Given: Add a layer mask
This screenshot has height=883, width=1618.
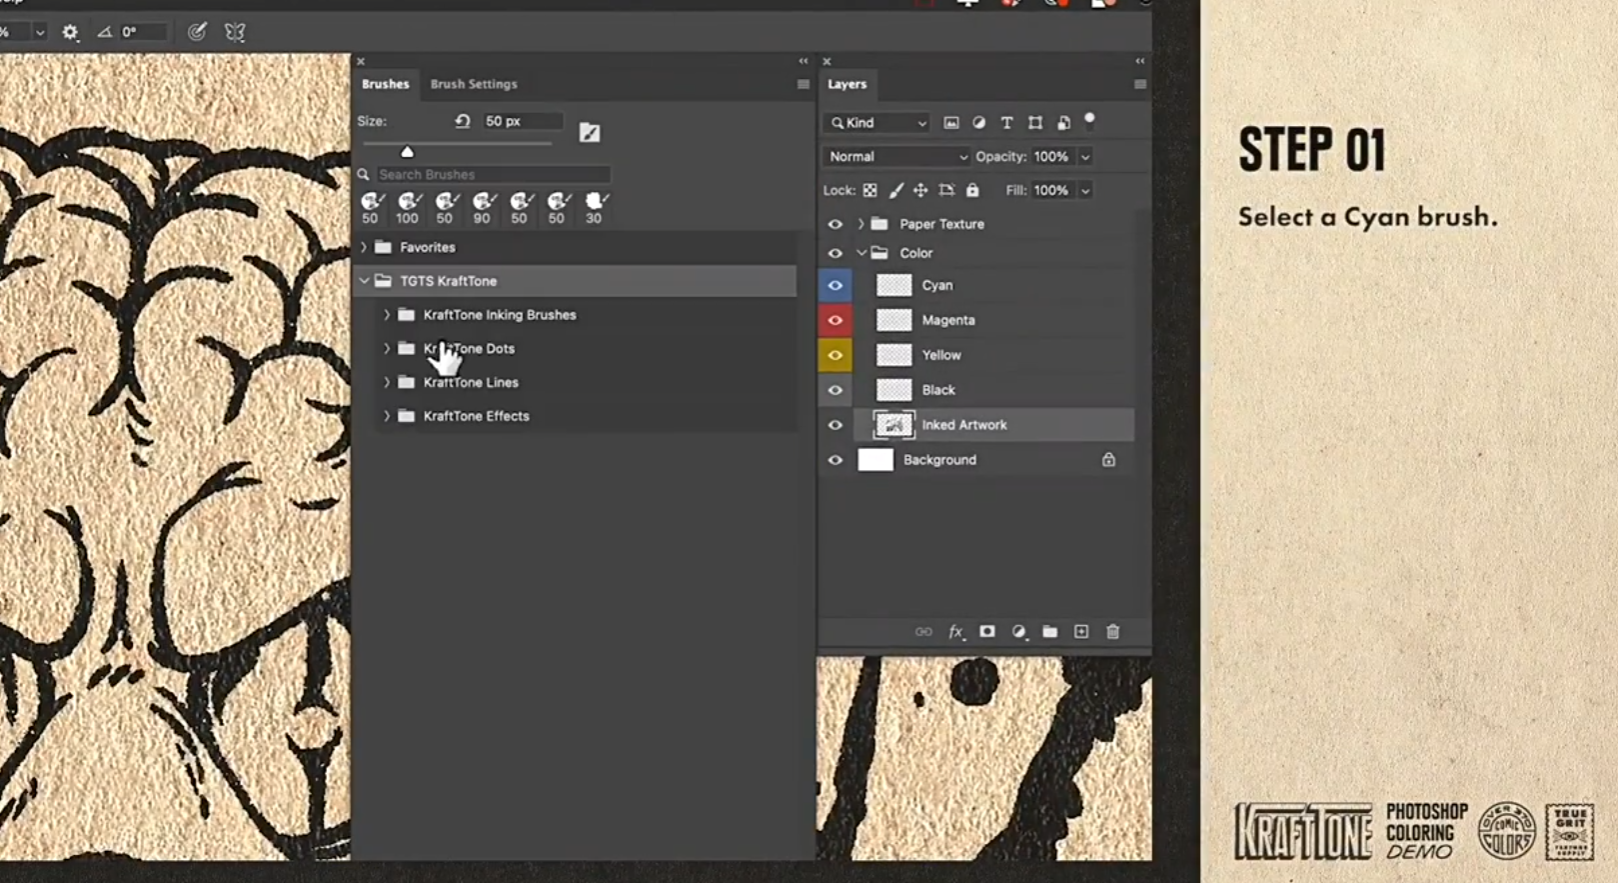Looking at the screenshot, I should click(x=987, y=632).
